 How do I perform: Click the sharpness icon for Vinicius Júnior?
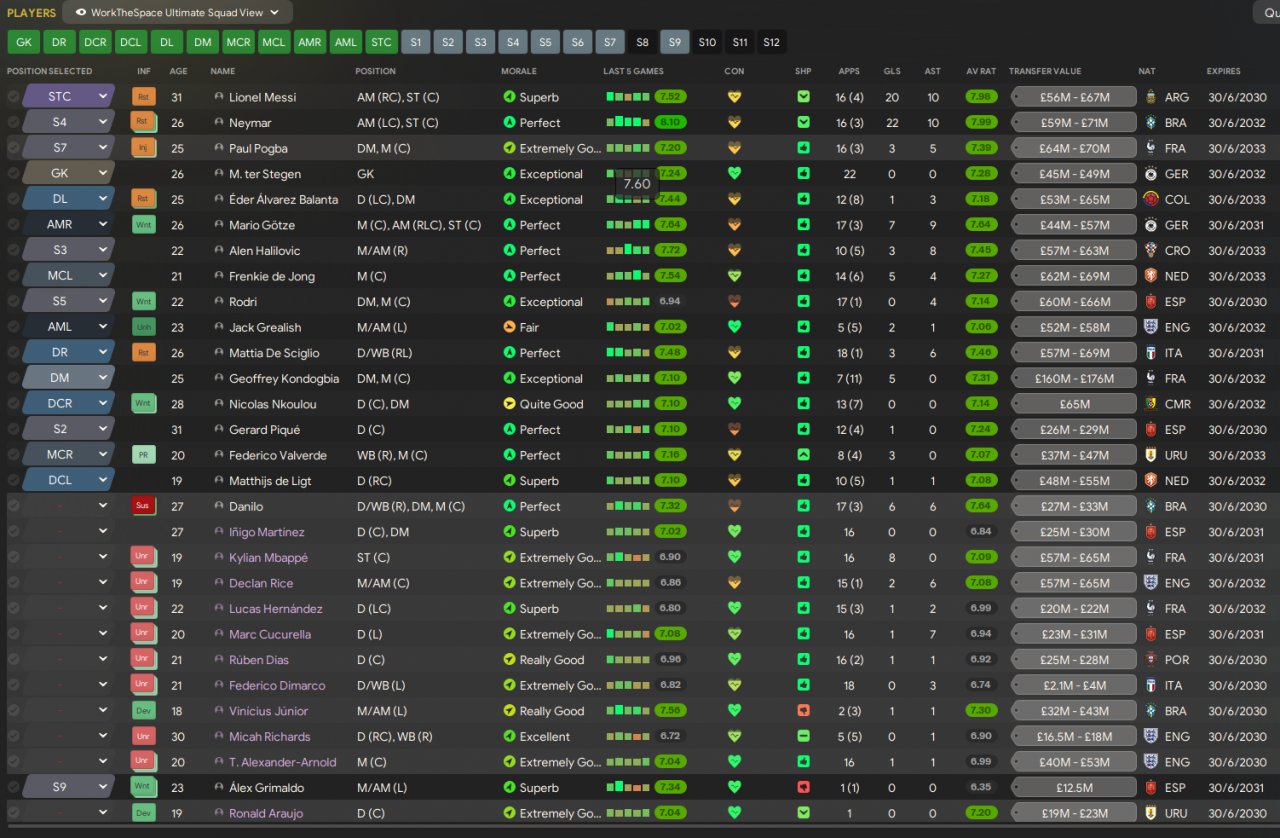[x=803, y=711]
